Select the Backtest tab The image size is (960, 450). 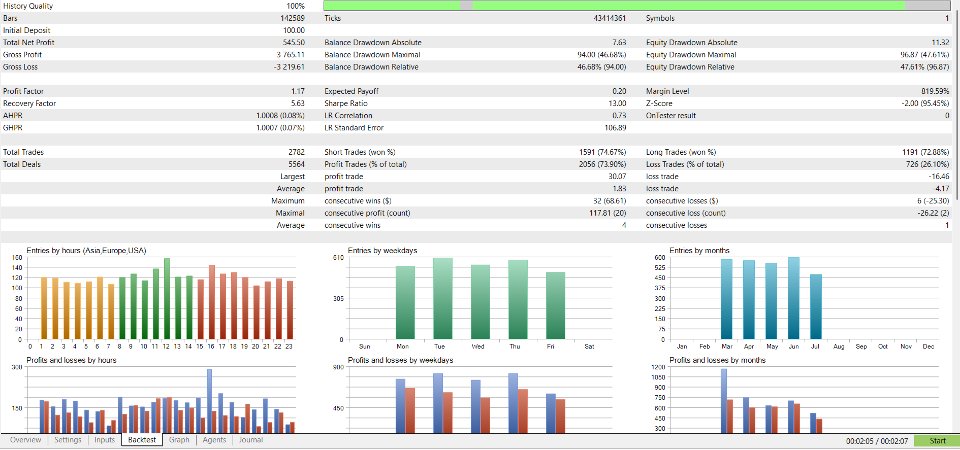click(x=142, y=440)
